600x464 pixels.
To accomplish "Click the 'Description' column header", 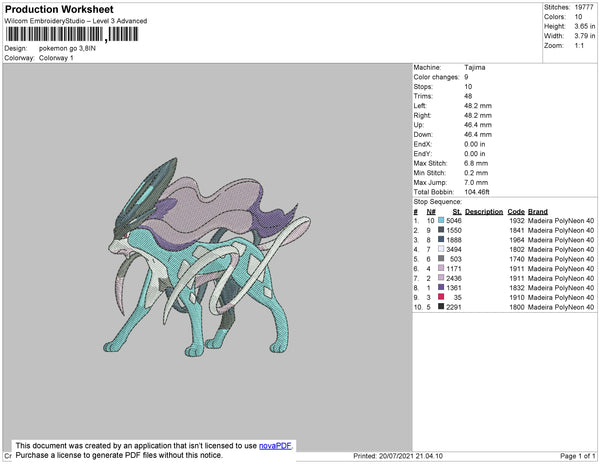I will tap(484, 212).
